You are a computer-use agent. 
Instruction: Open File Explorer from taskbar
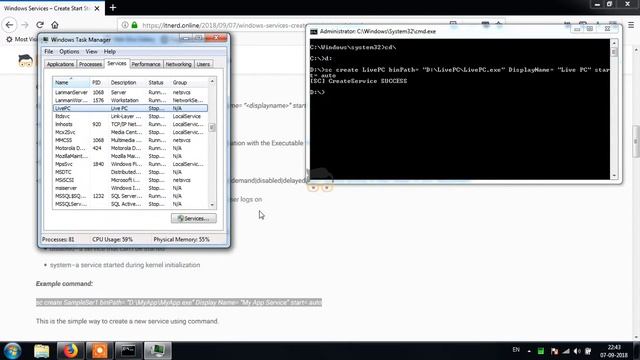pos(42,351)
